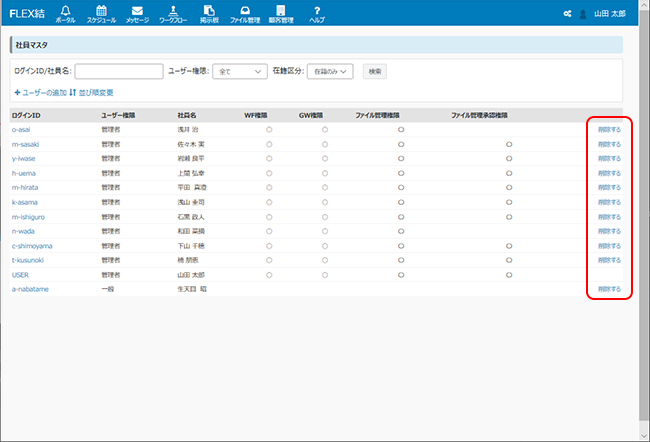Click the user silhouette icon

click(583, 14)
